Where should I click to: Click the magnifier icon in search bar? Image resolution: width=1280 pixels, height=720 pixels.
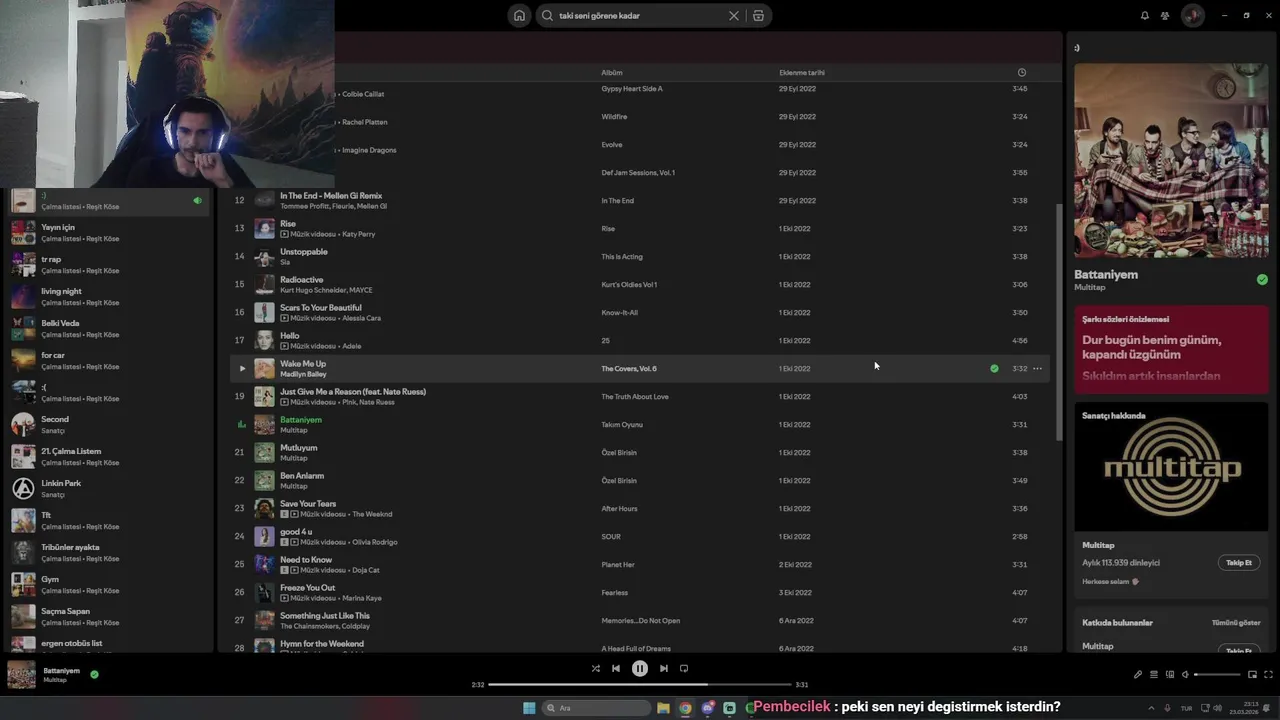[x=547, y=16]
